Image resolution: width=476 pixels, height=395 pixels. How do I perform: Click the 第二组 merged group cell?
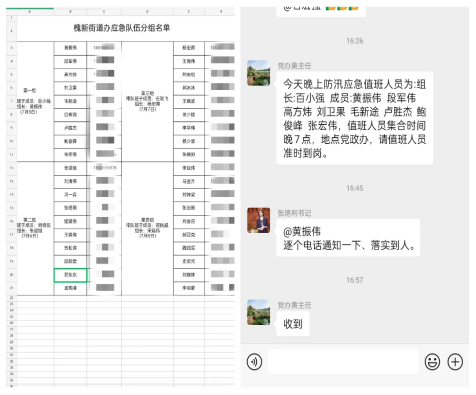[35, 228]
